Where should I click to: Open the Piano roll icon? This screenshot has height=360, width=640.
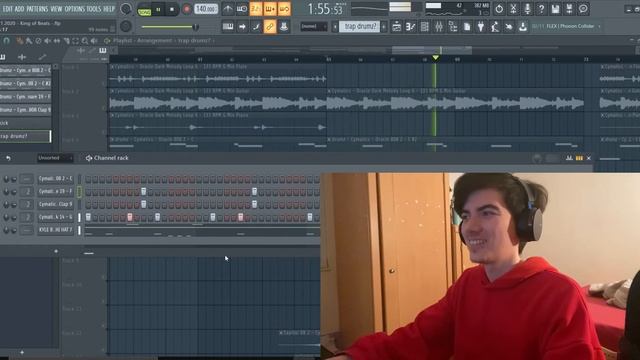(x=411, y=27)
